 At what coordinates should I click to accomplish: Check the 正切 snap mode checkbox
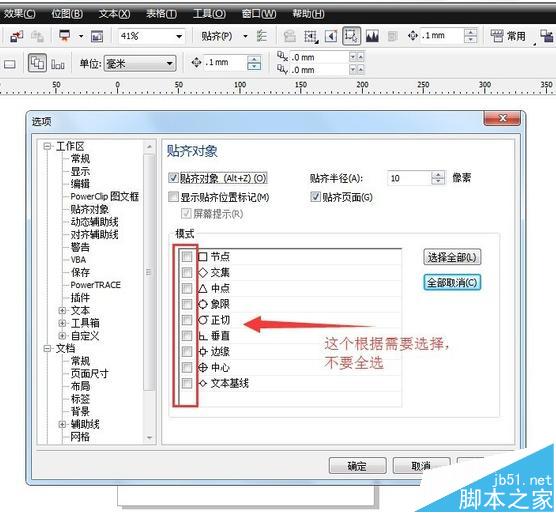(187, 320)
